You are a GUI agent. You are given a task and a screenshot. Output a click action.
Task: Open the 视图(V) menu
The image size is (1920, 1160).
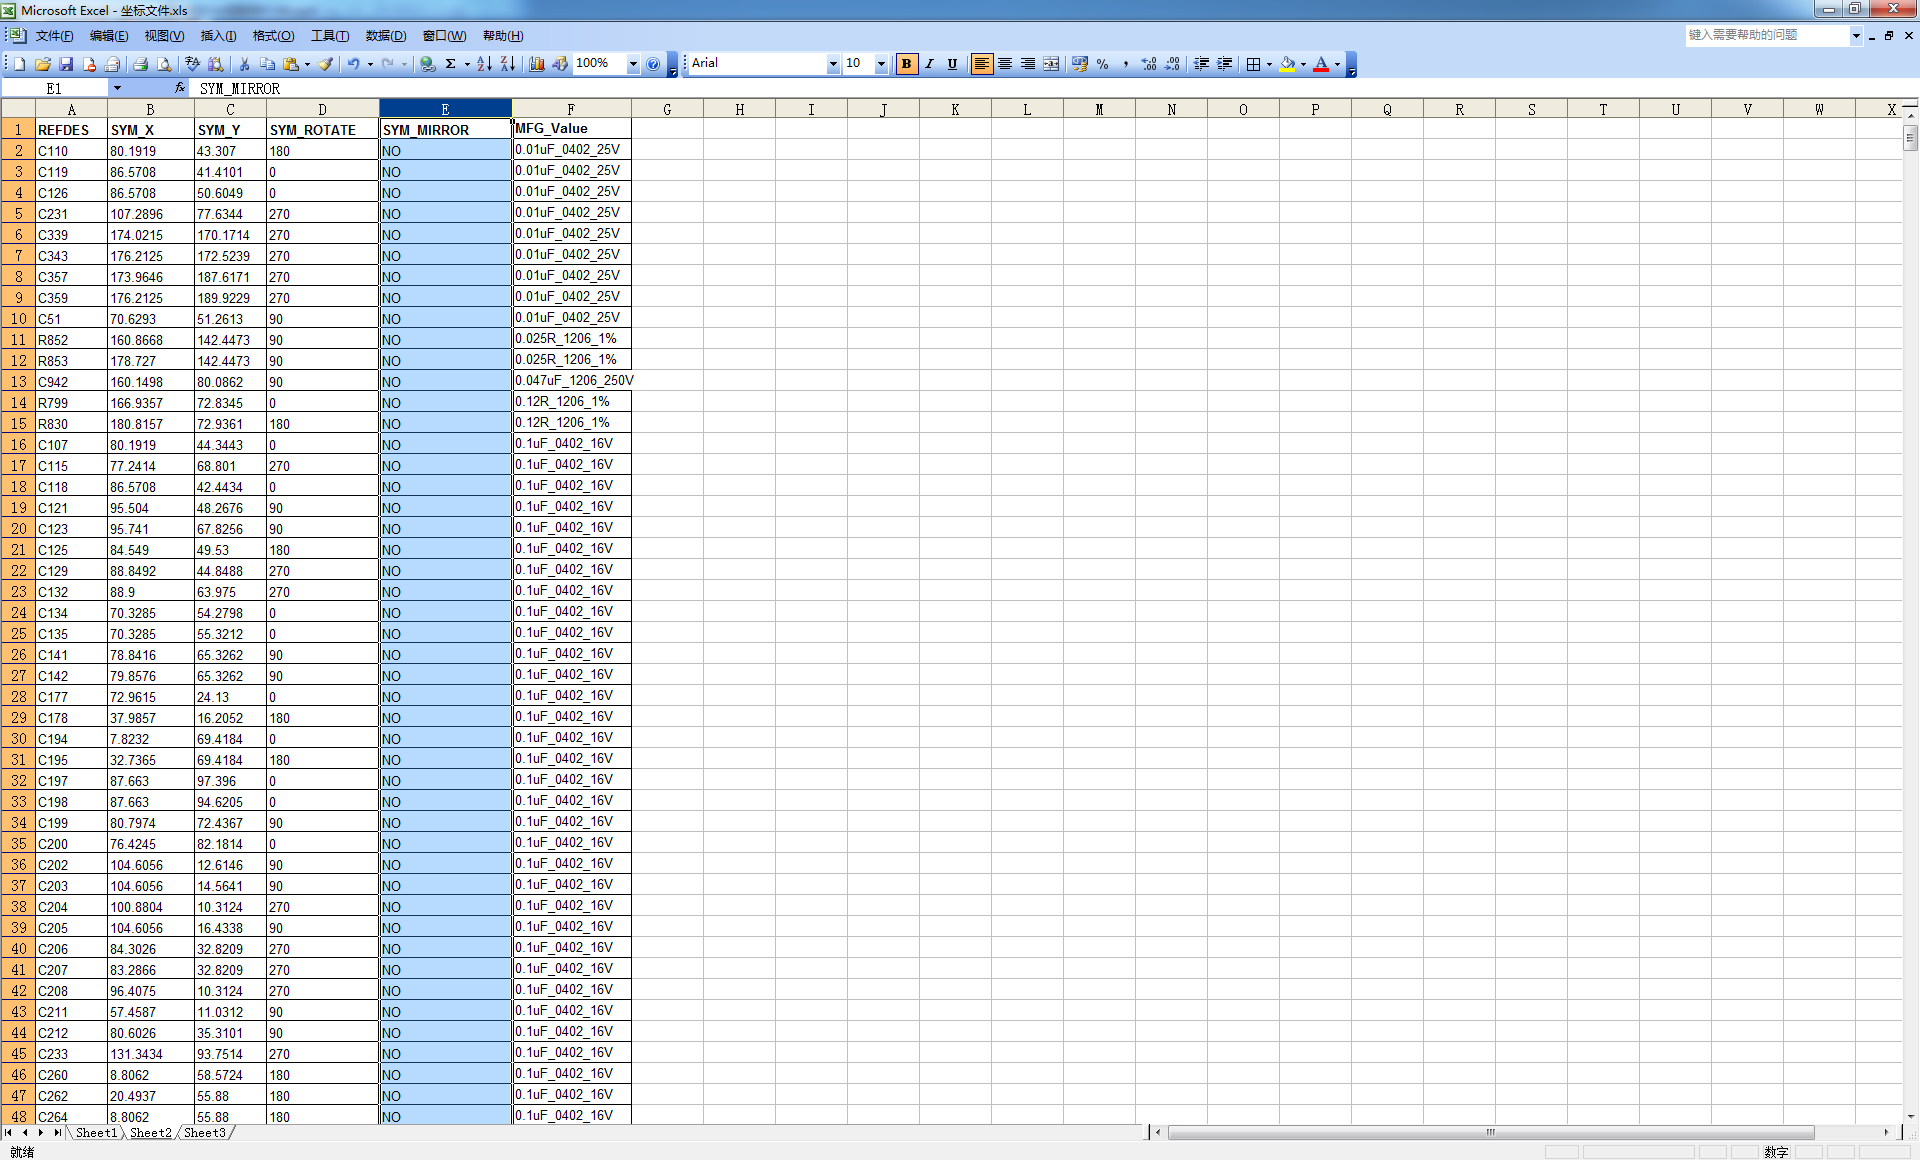(x=164, y=36)
